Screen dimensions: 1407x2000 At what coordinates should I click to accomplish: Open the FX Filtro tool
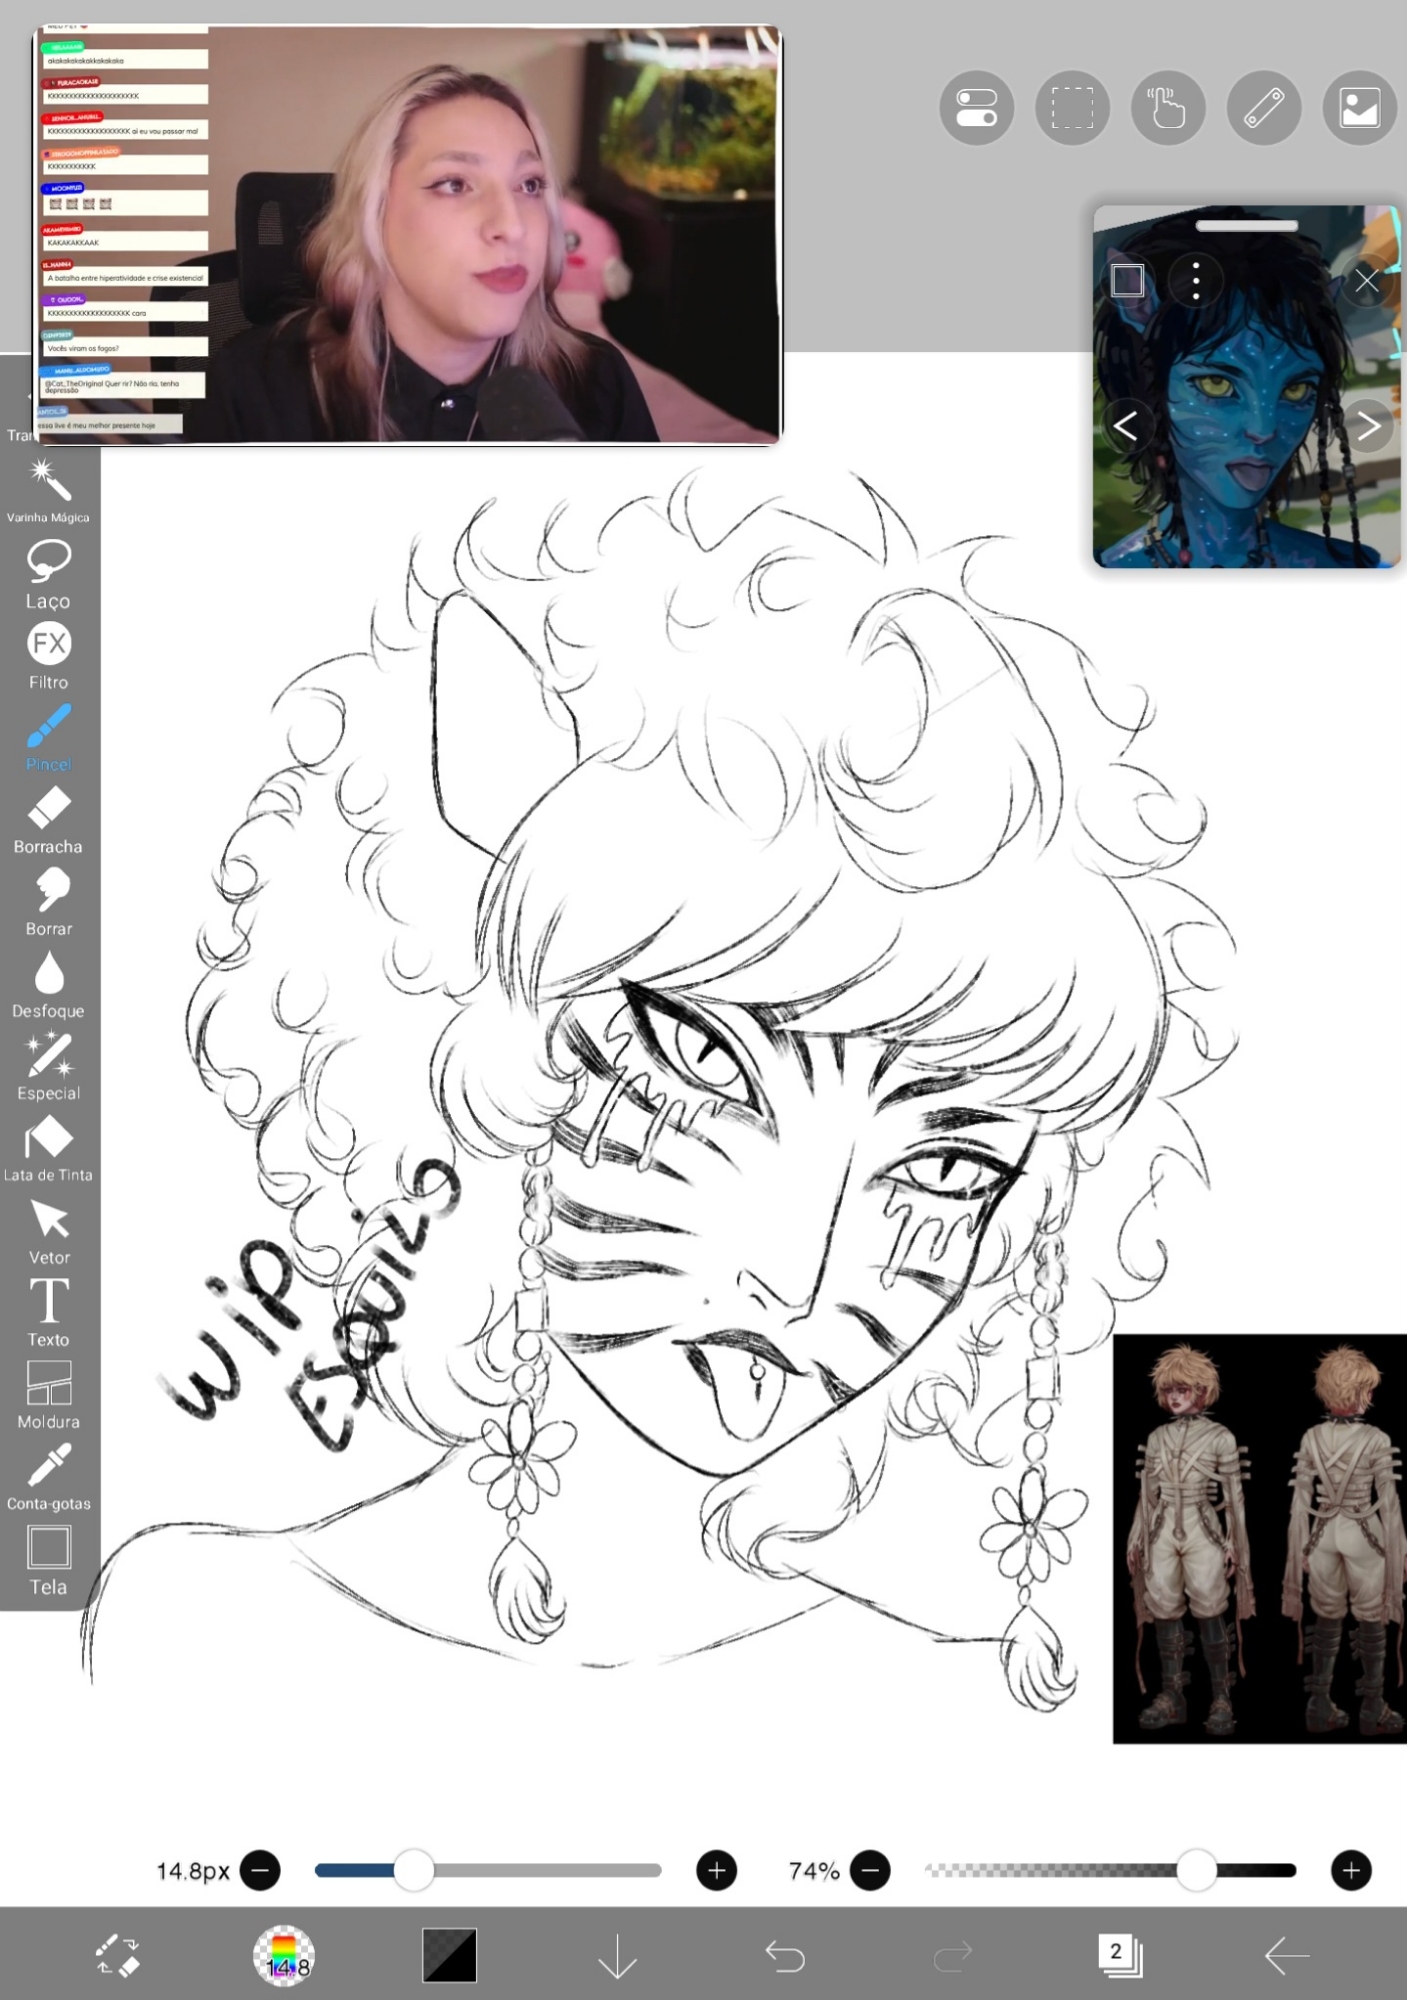coord(48,654)
